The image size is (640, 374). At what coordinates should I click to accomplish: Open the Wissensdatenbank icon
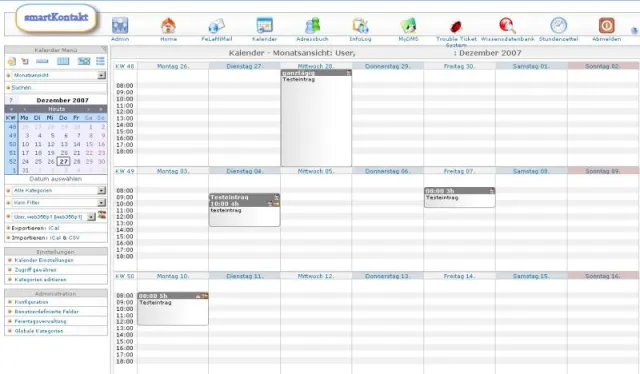coord(507,26)
